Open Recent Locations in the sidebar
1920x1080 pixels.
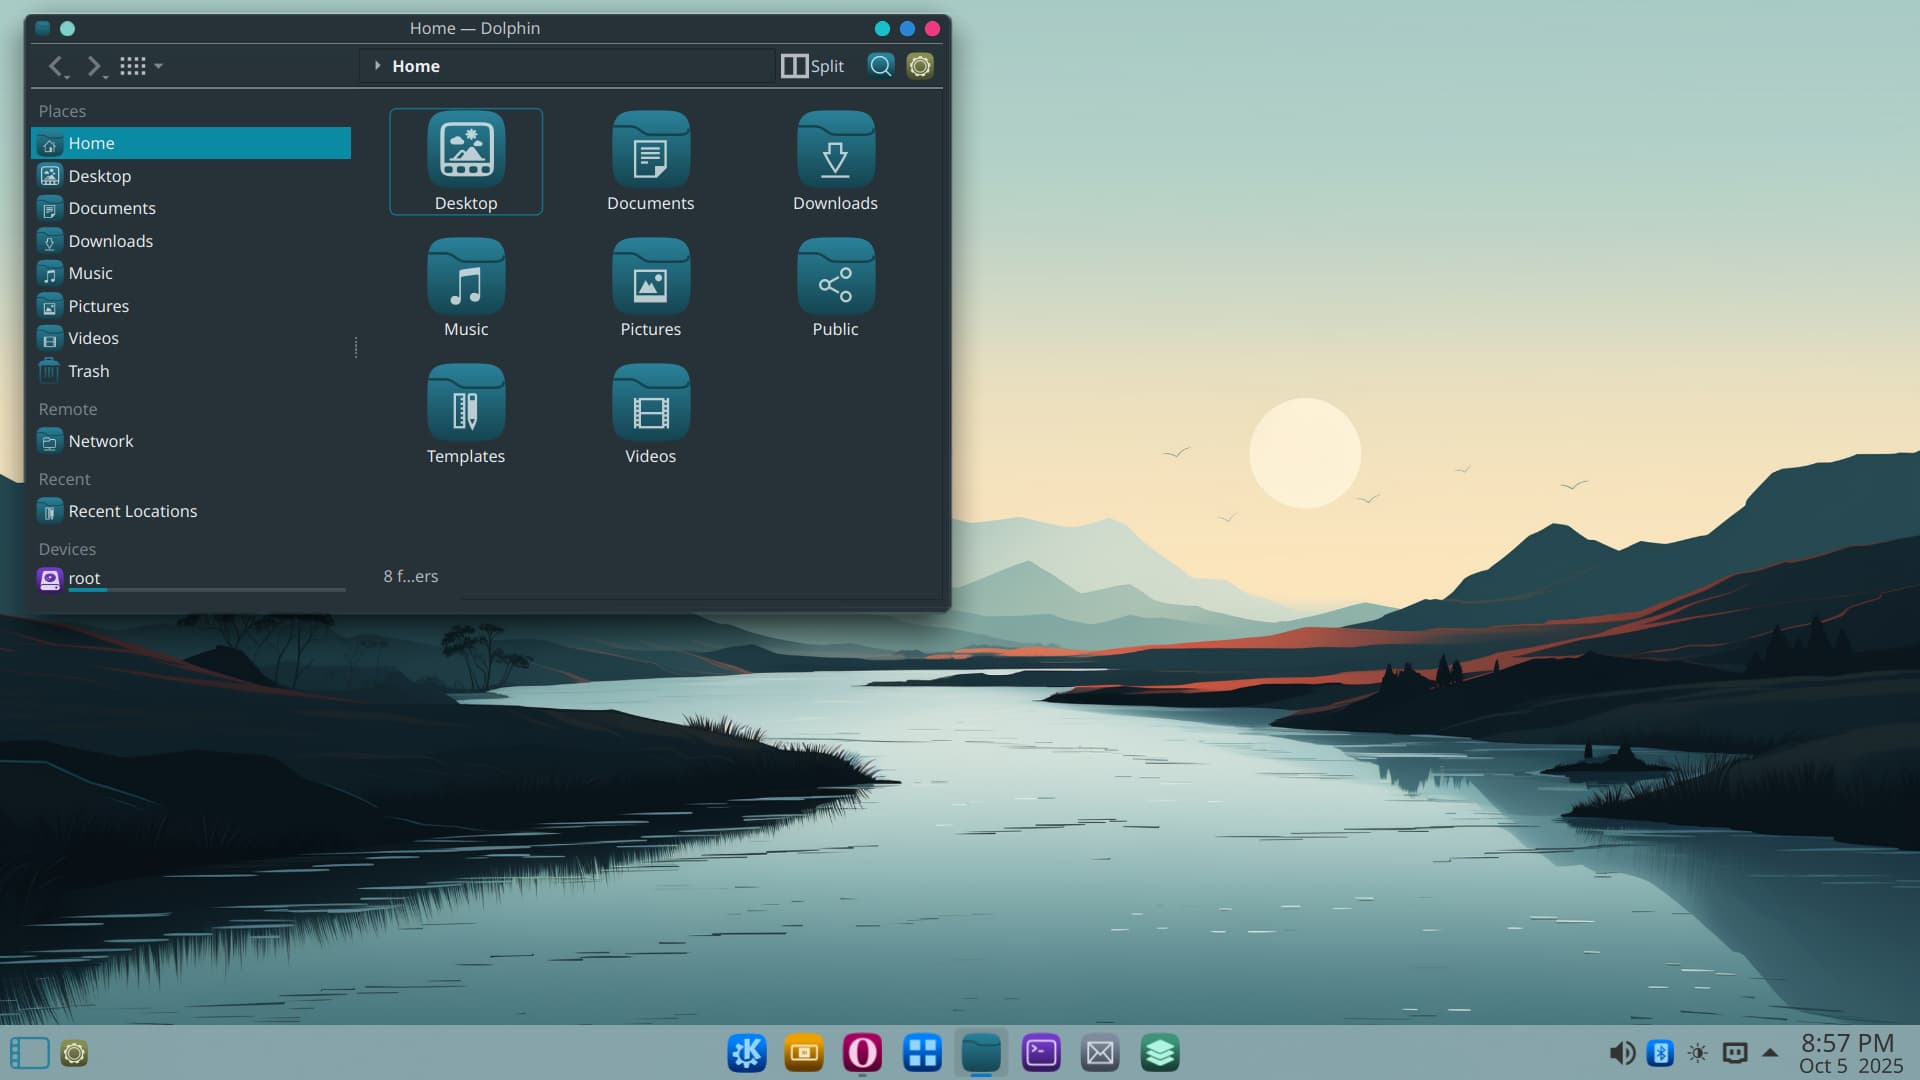pos(132,511)
